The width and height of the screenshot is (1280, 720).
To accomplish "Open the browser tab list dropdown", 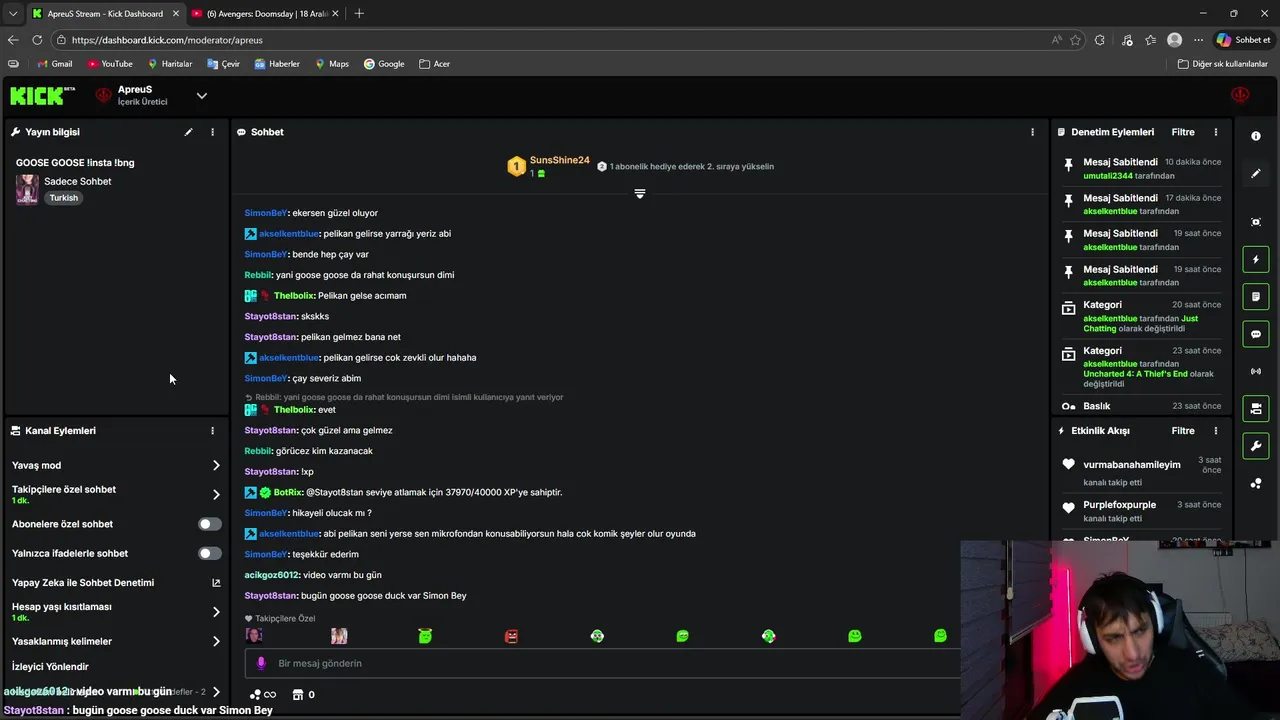I will [12, 14].
